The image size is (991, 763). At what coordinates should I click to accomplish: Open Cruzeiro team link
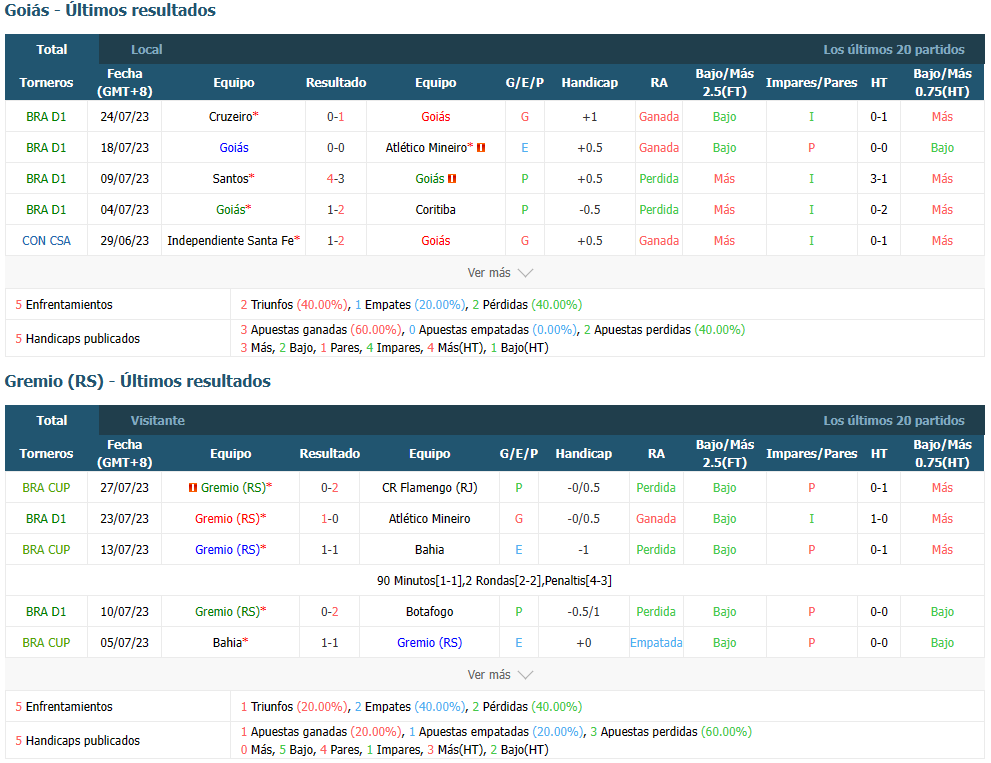point(231,117)
